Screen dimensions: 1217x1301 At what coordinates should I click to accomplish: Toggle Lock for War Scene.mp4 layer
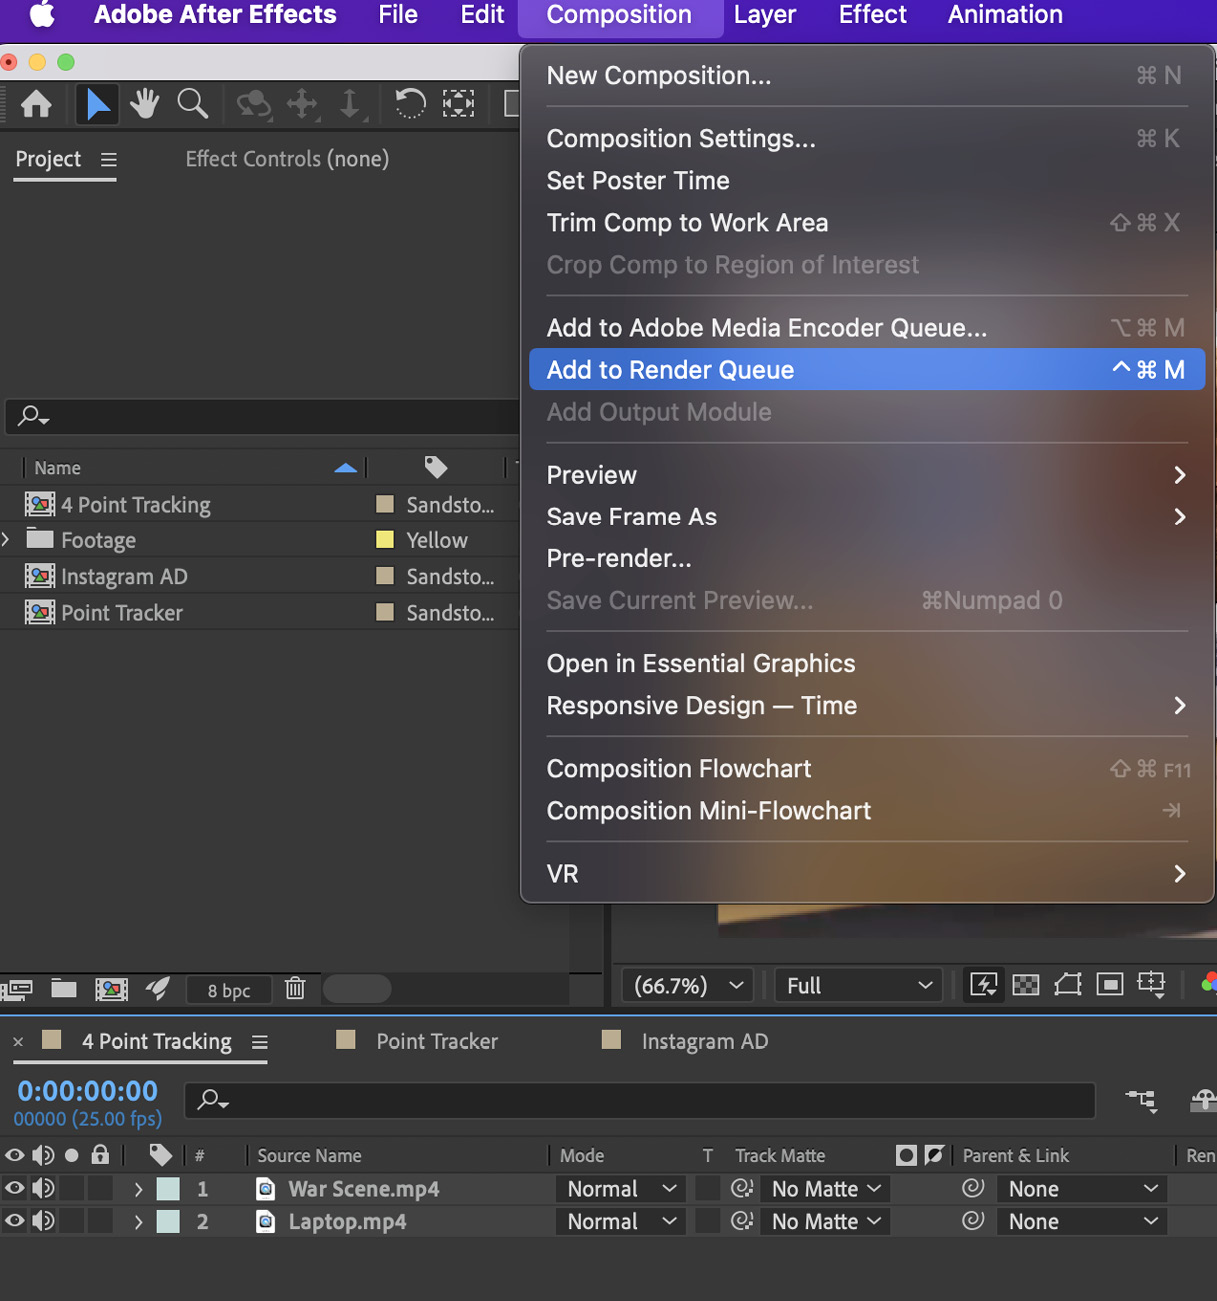click(99, 1189)
